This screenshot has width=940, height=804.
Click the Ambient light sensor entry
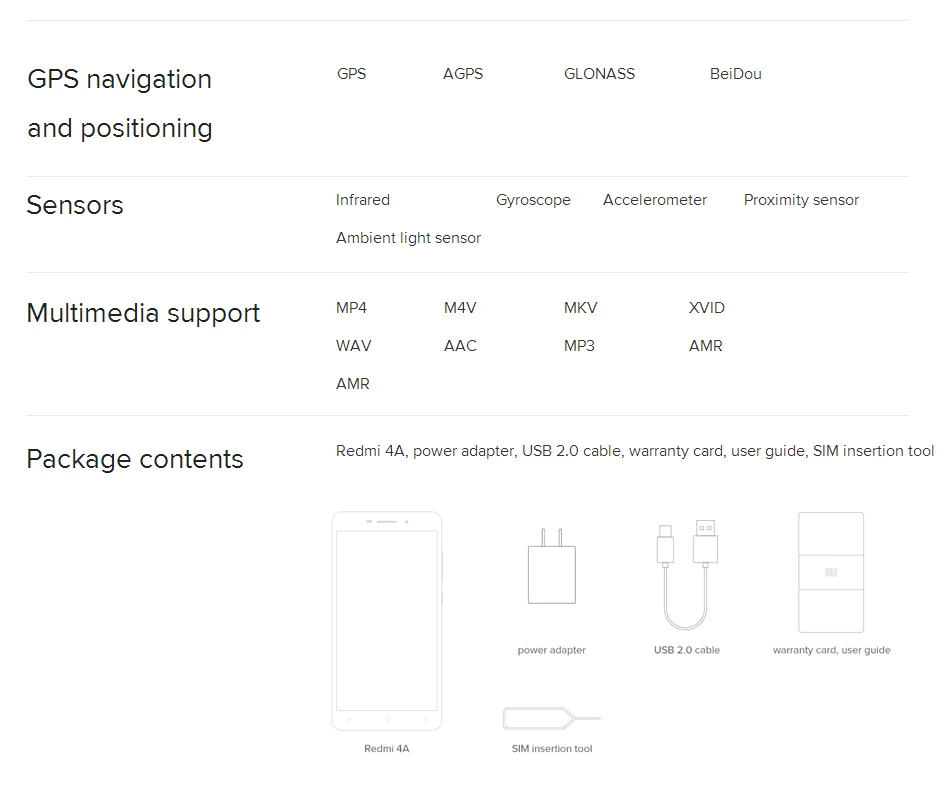pos(408,238)
